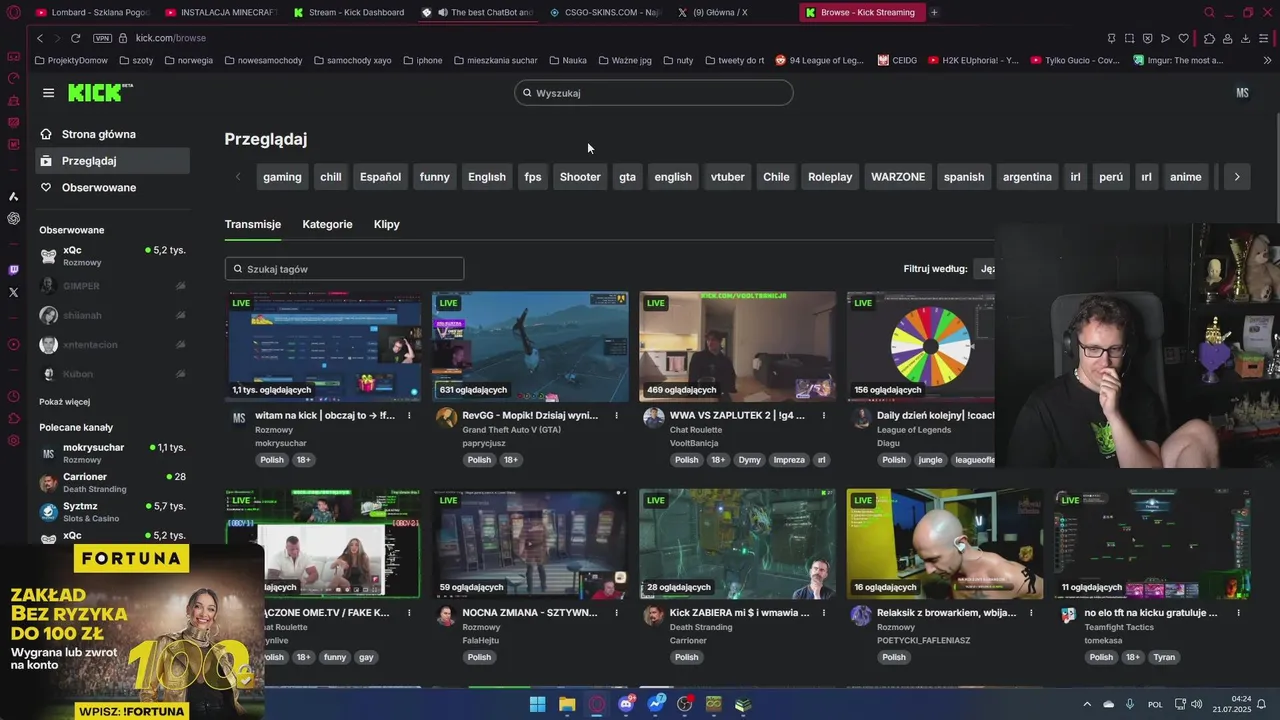Go back with the browser back arrow
This screenshot has width=1280, height=720.
click(x=40, y=38)
